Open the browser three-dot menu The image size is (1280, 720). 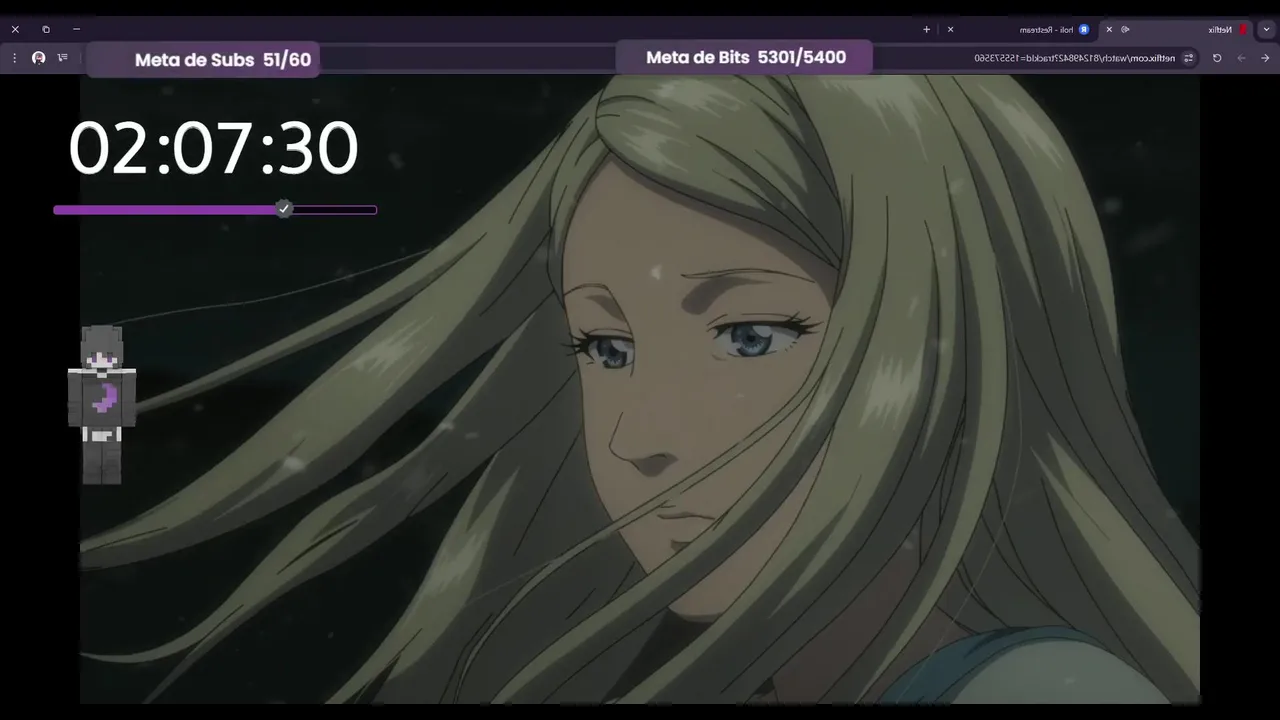[14, 58]
